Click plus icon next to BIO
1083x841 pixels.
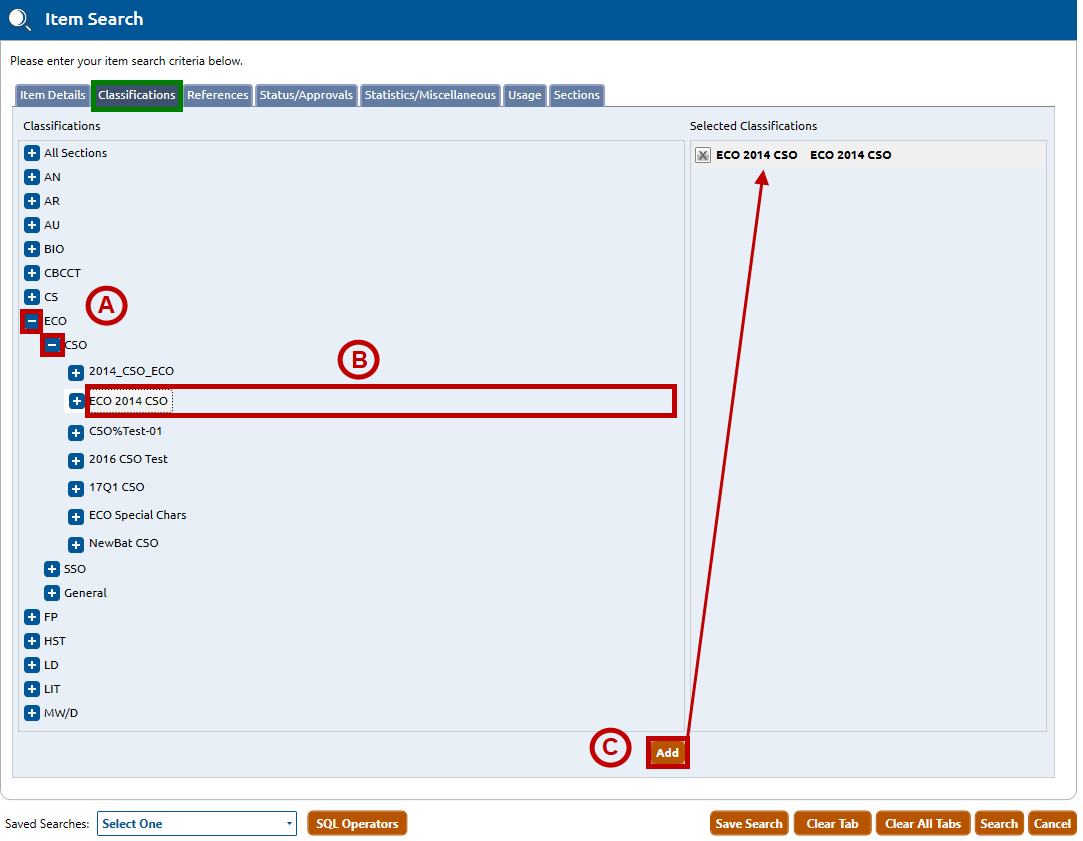(x=32, y=249)
